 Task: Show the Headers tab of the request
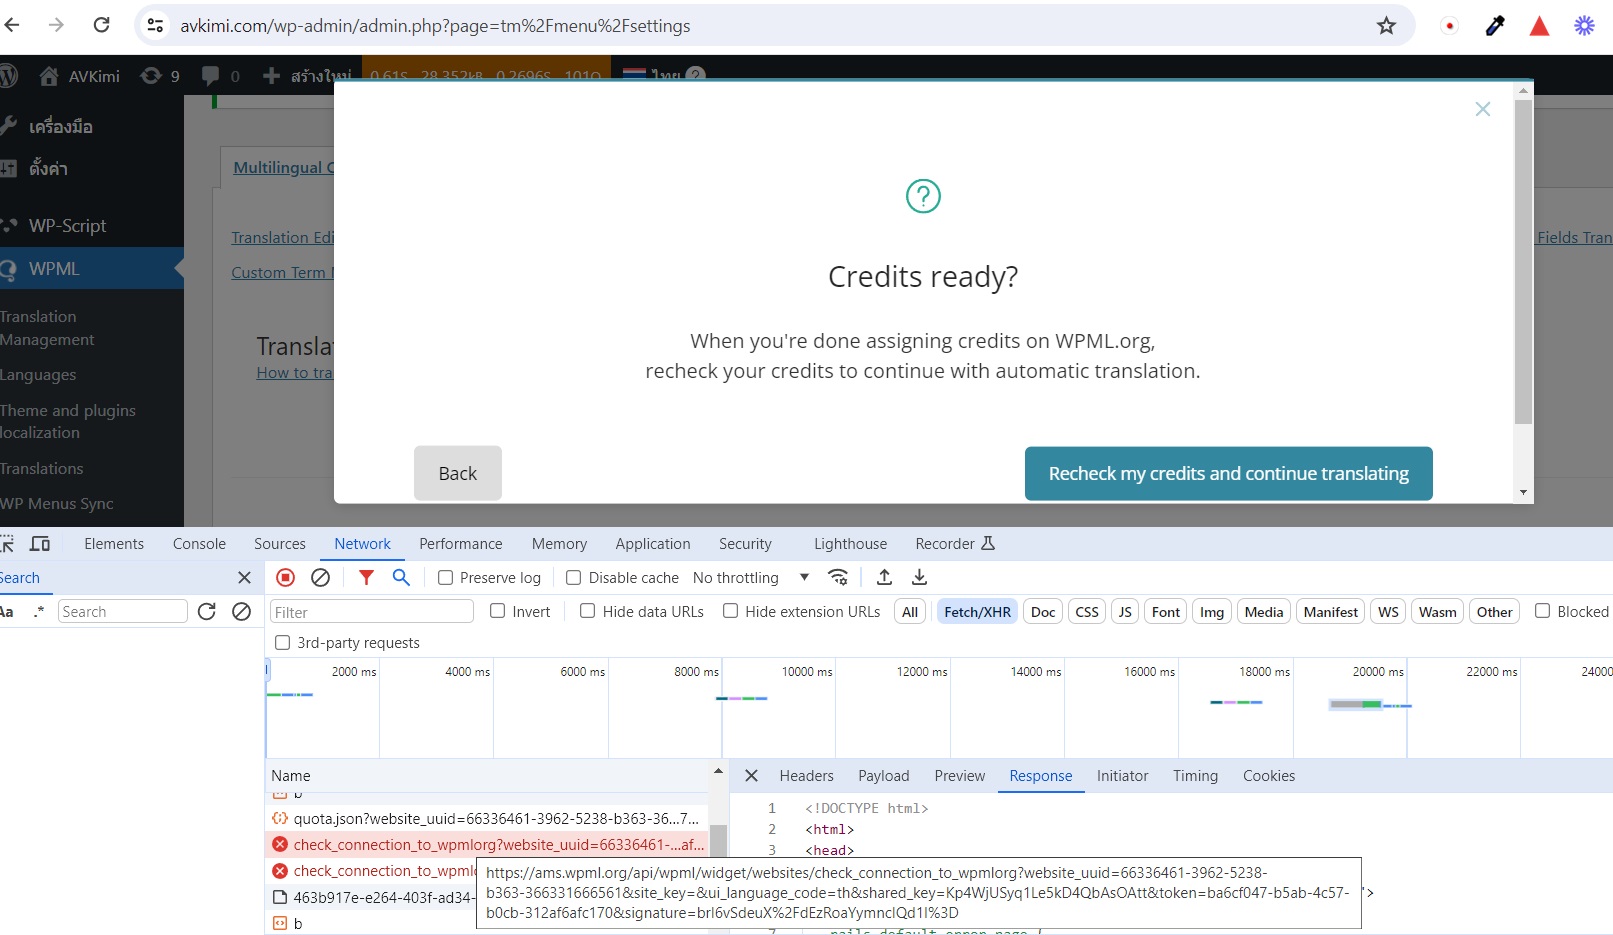[806, 776]
